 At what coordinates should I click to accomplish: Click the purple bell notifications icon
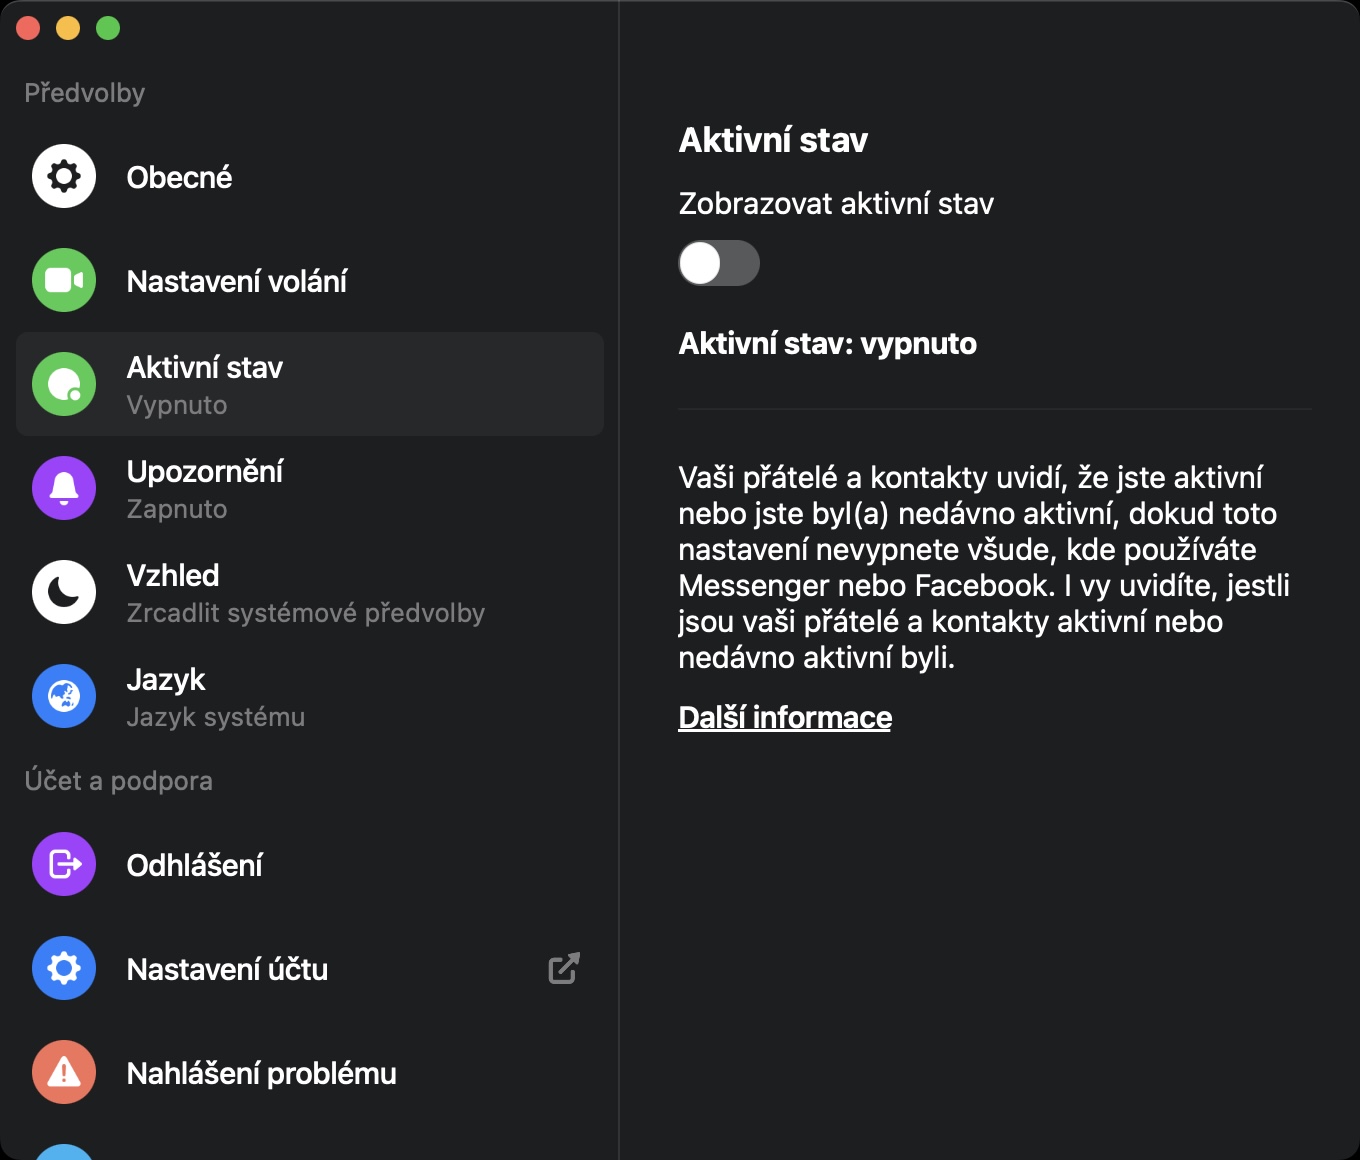[64, 488]
